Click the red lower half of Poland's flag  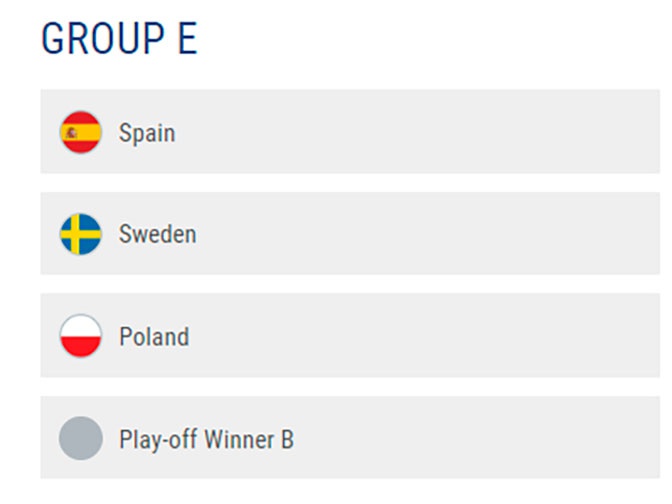(81, 346)
